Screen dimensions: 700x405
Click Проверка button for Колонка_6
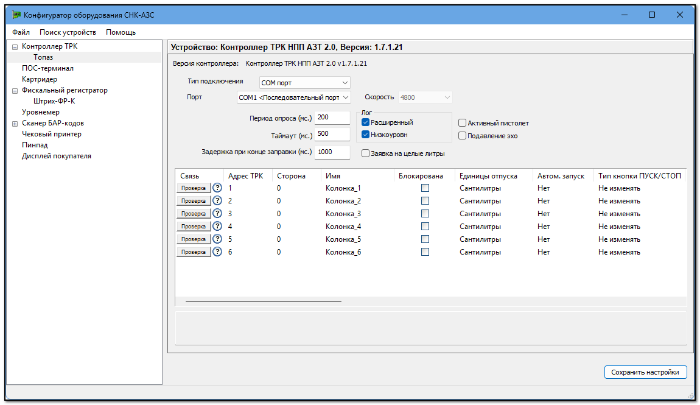(193, 252)
